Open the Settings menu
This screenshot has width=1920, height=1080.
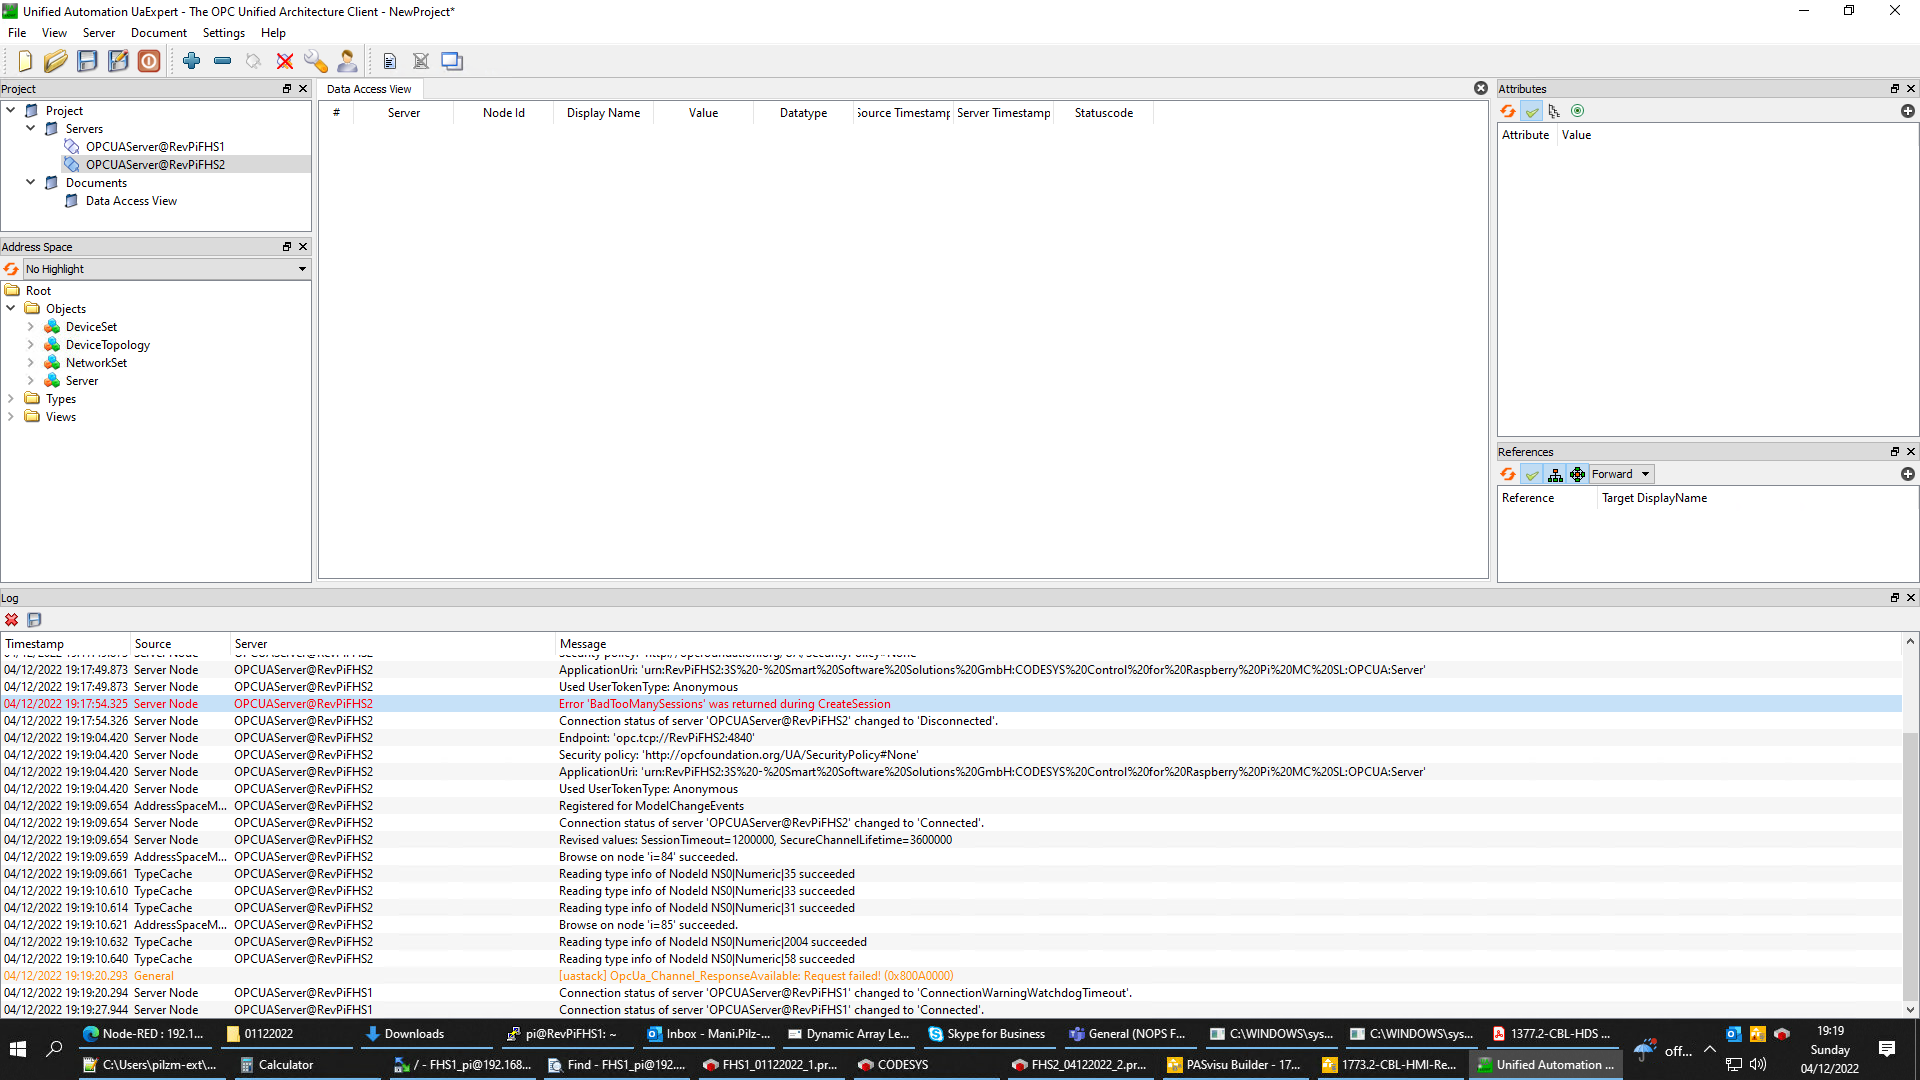coord(224,33)
